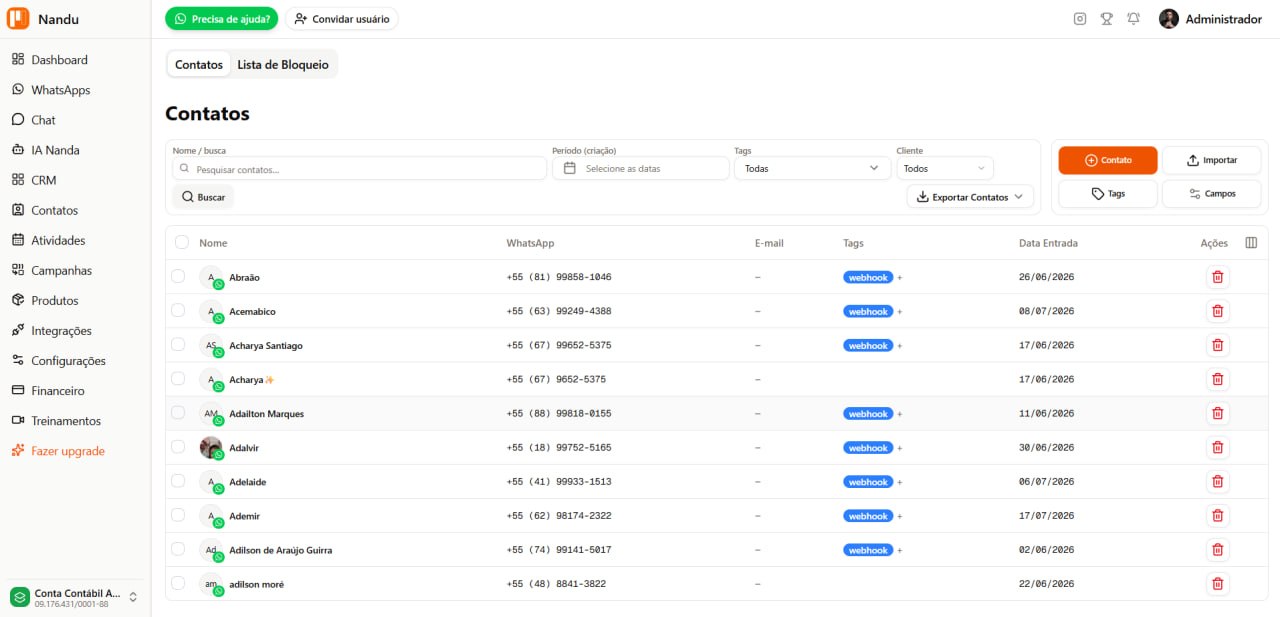Click the webhook tag on Acharya Santiago row
Screen dimensions: 1280x617
(x=868, y=345)
